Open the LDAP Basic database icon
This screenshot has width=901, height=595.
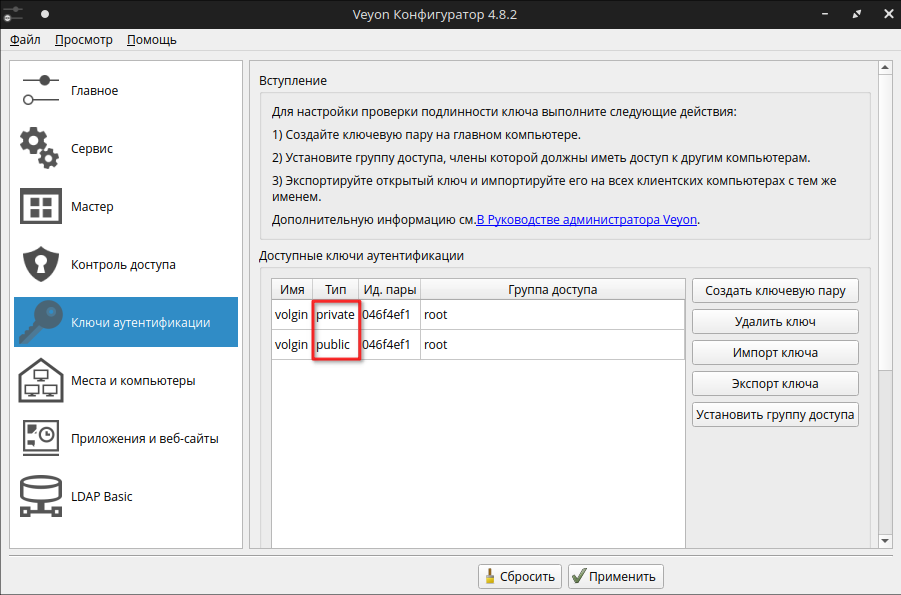(40, 496)
